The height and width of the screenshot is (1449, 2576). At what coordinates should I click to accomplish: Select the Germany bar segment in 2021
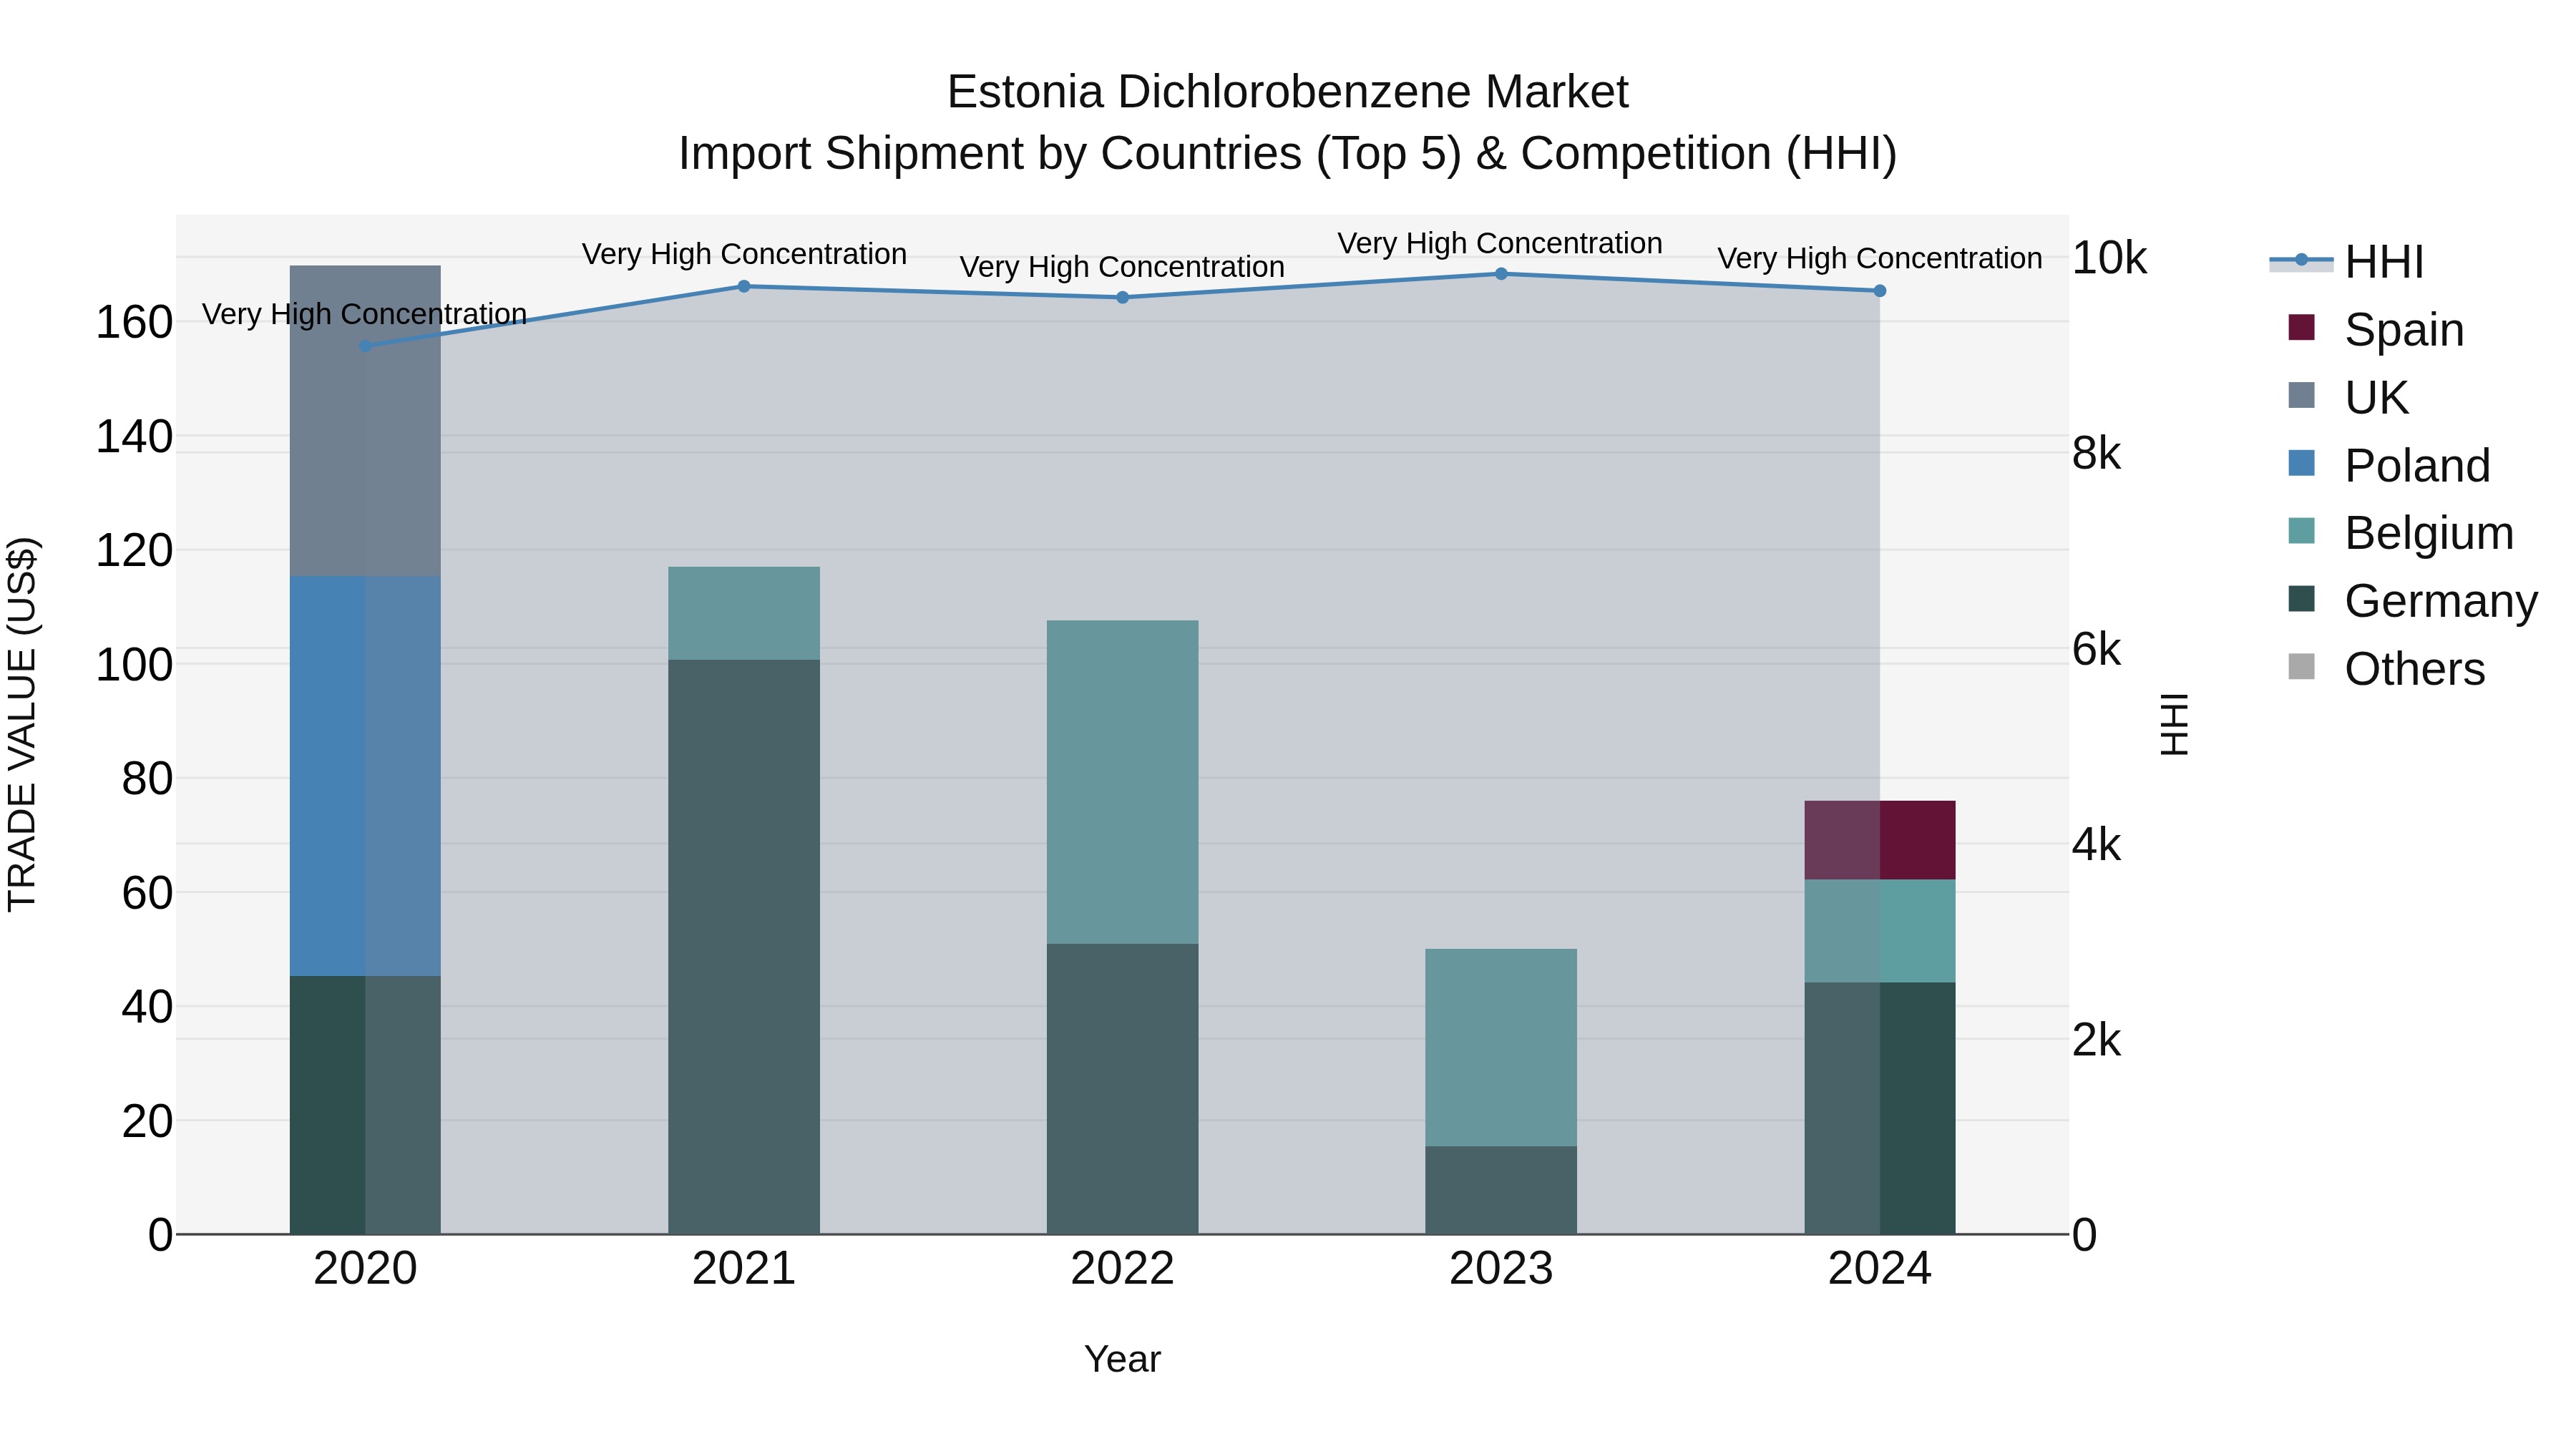pyautogui.click(x=744, y=947)
